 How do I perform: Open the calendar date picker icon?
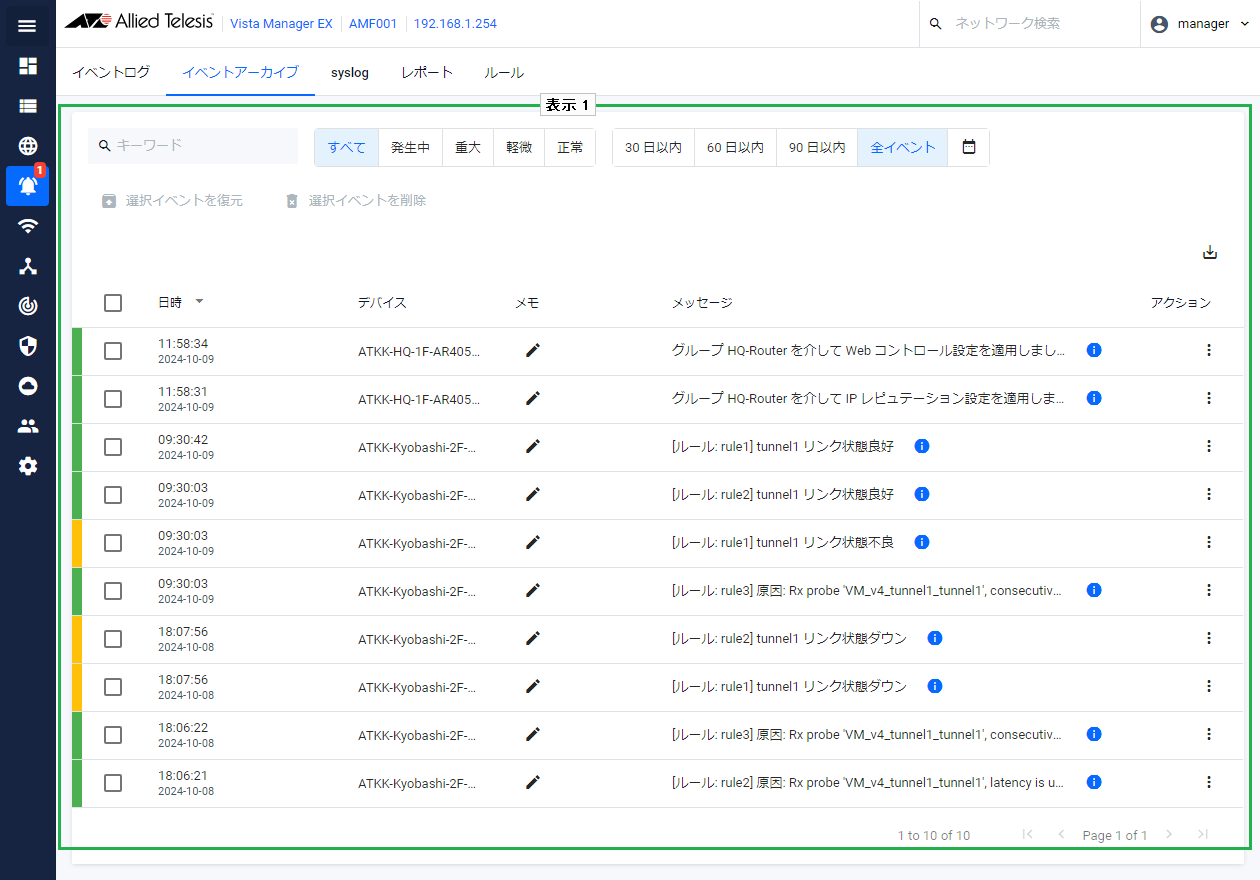(x=968, y=147)
